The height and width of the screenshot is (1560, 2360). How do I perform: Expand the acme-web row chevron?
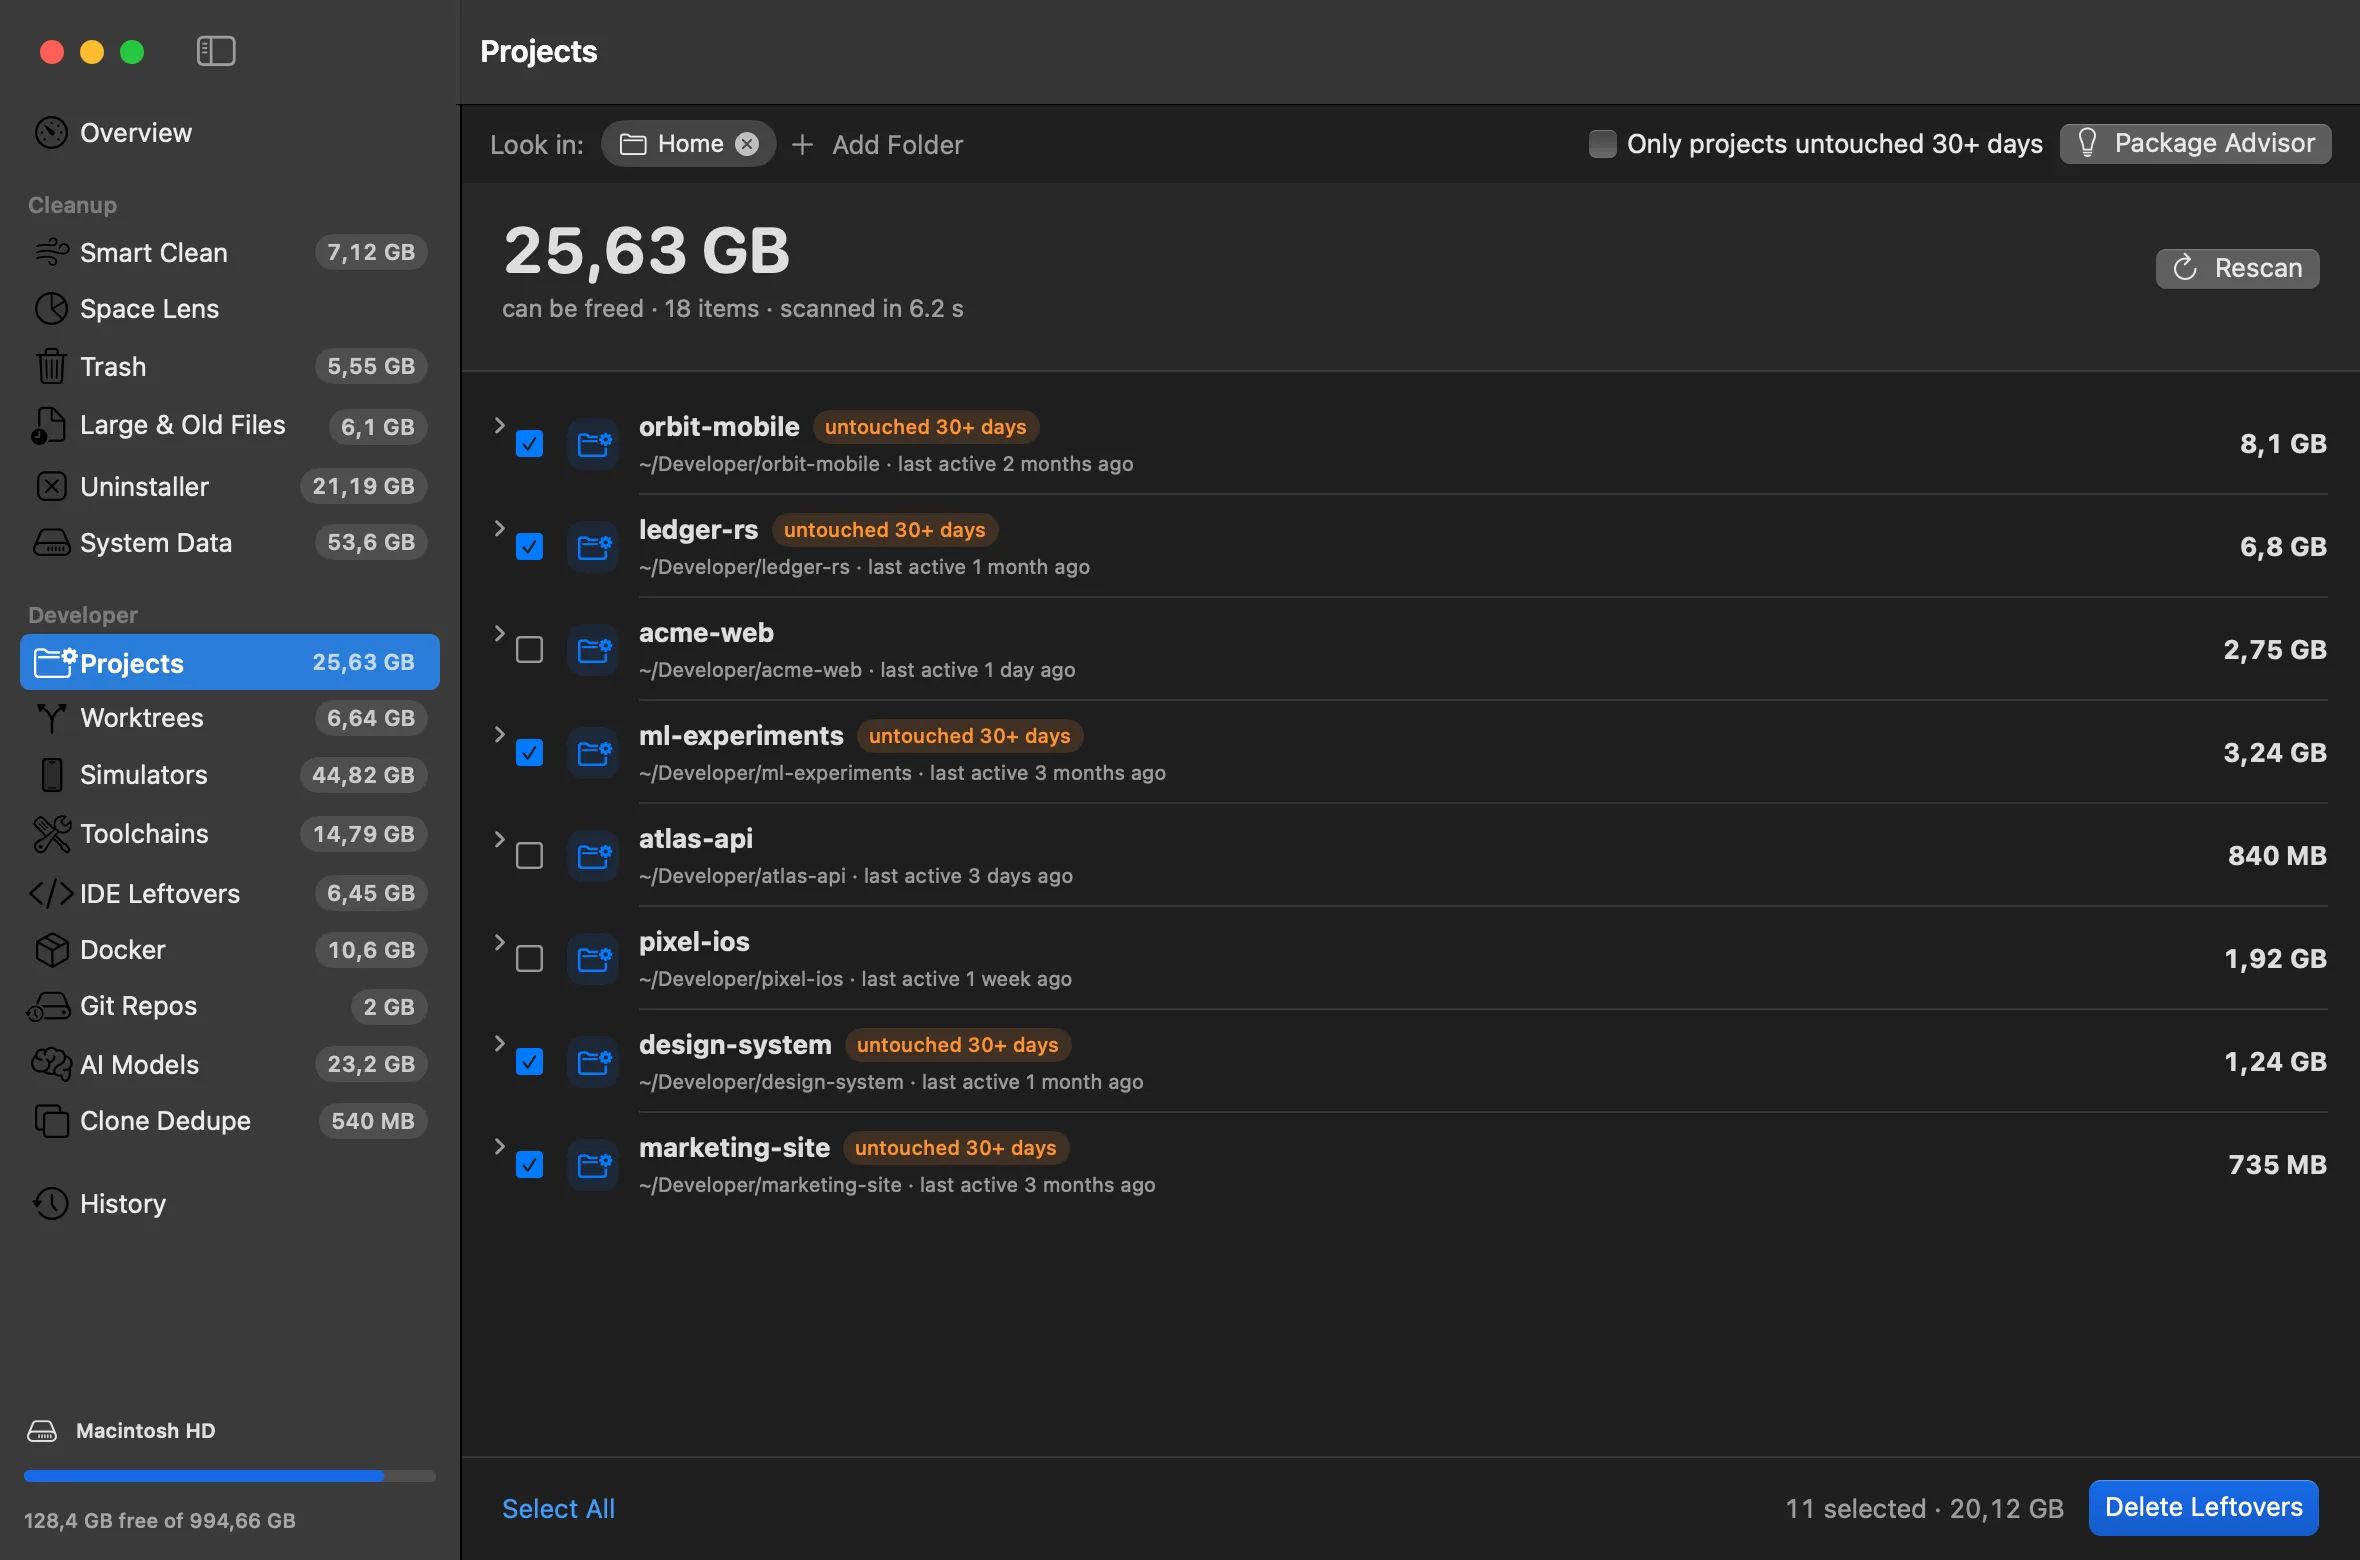[499, 633]
